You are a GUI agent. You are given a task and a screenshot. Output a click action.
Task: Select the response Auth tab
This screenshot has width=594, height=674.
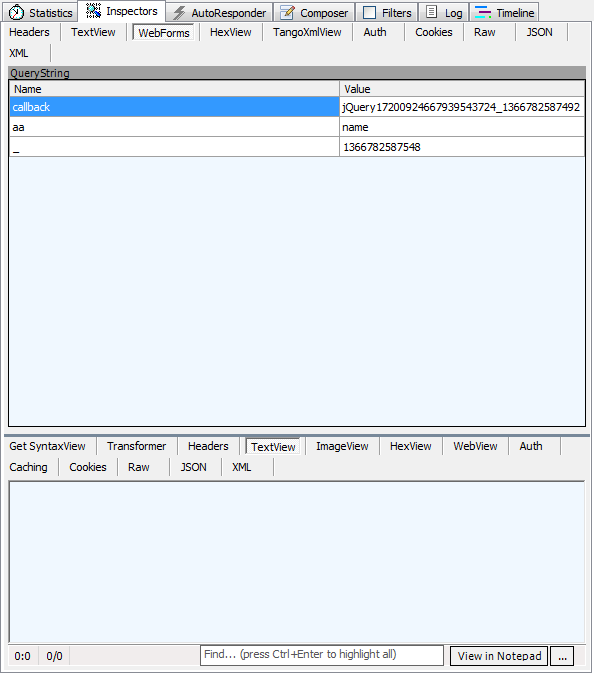[531, 446]
